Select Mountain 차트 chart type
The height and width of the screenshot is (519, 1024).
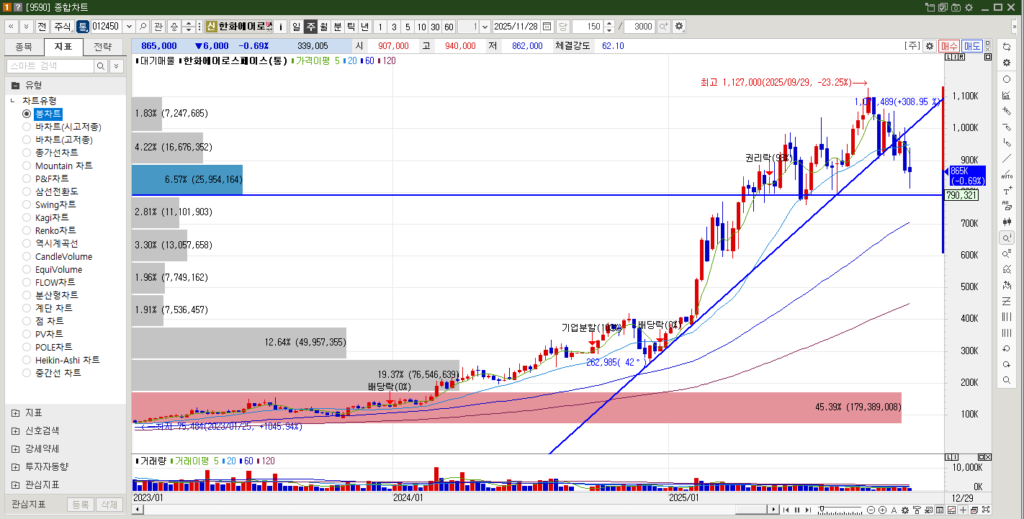63,165
